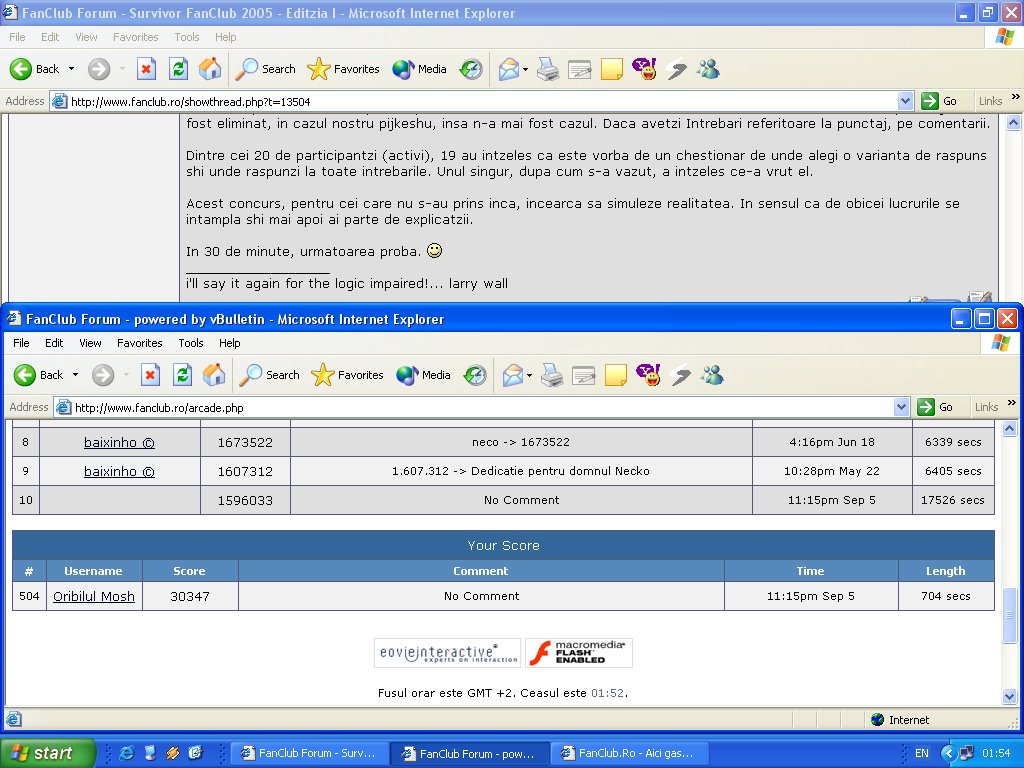Launch Internet Explorer quick launch icon
The width and height of the screenshot is (1024, 768).
(126, 753)
